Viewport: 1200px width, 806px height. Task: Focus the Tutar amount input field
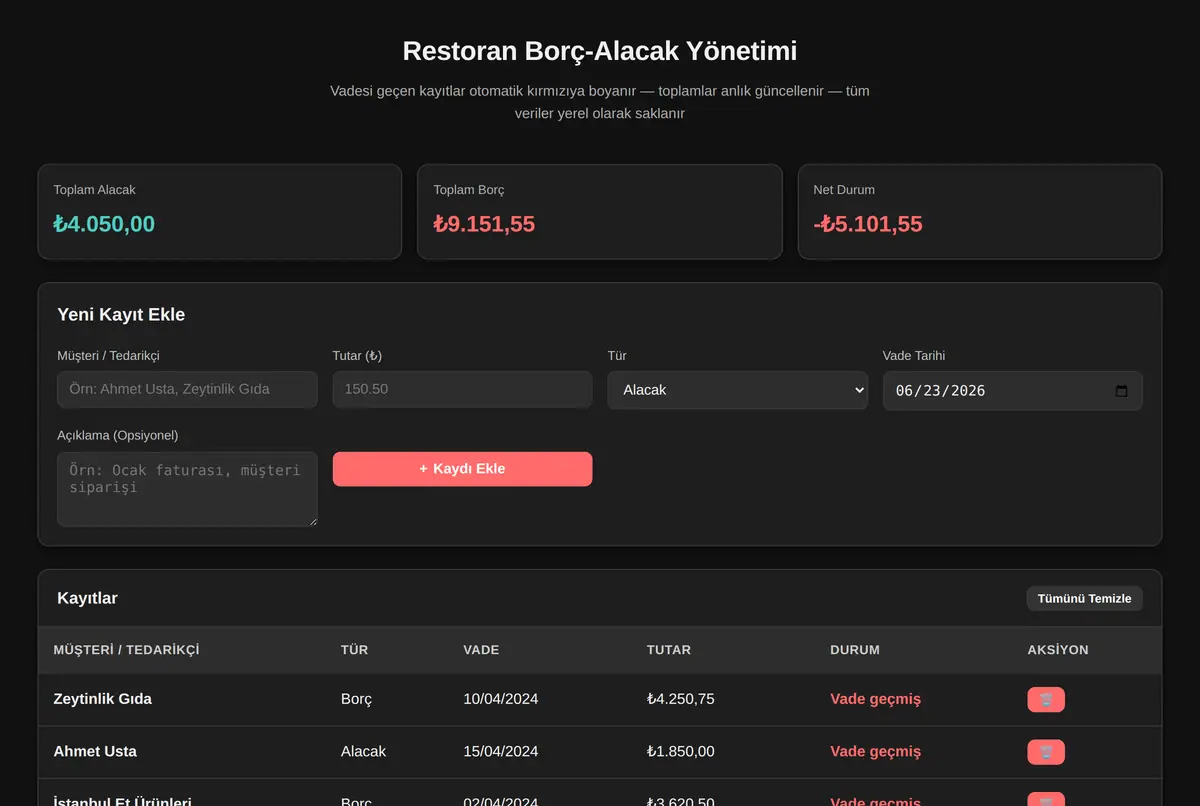coord(462,389)
